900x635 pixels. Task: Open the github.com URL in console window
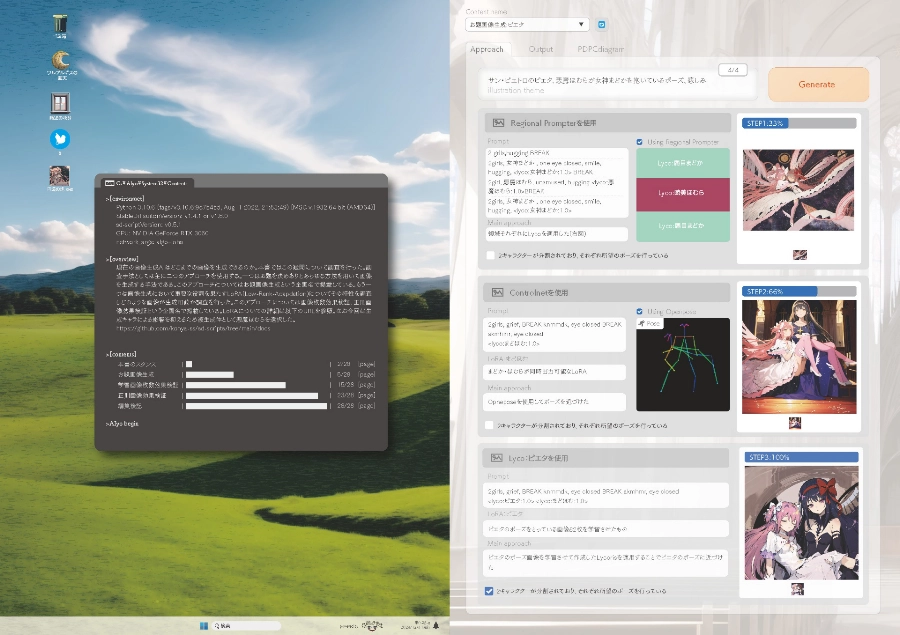(x=193, y=328)
